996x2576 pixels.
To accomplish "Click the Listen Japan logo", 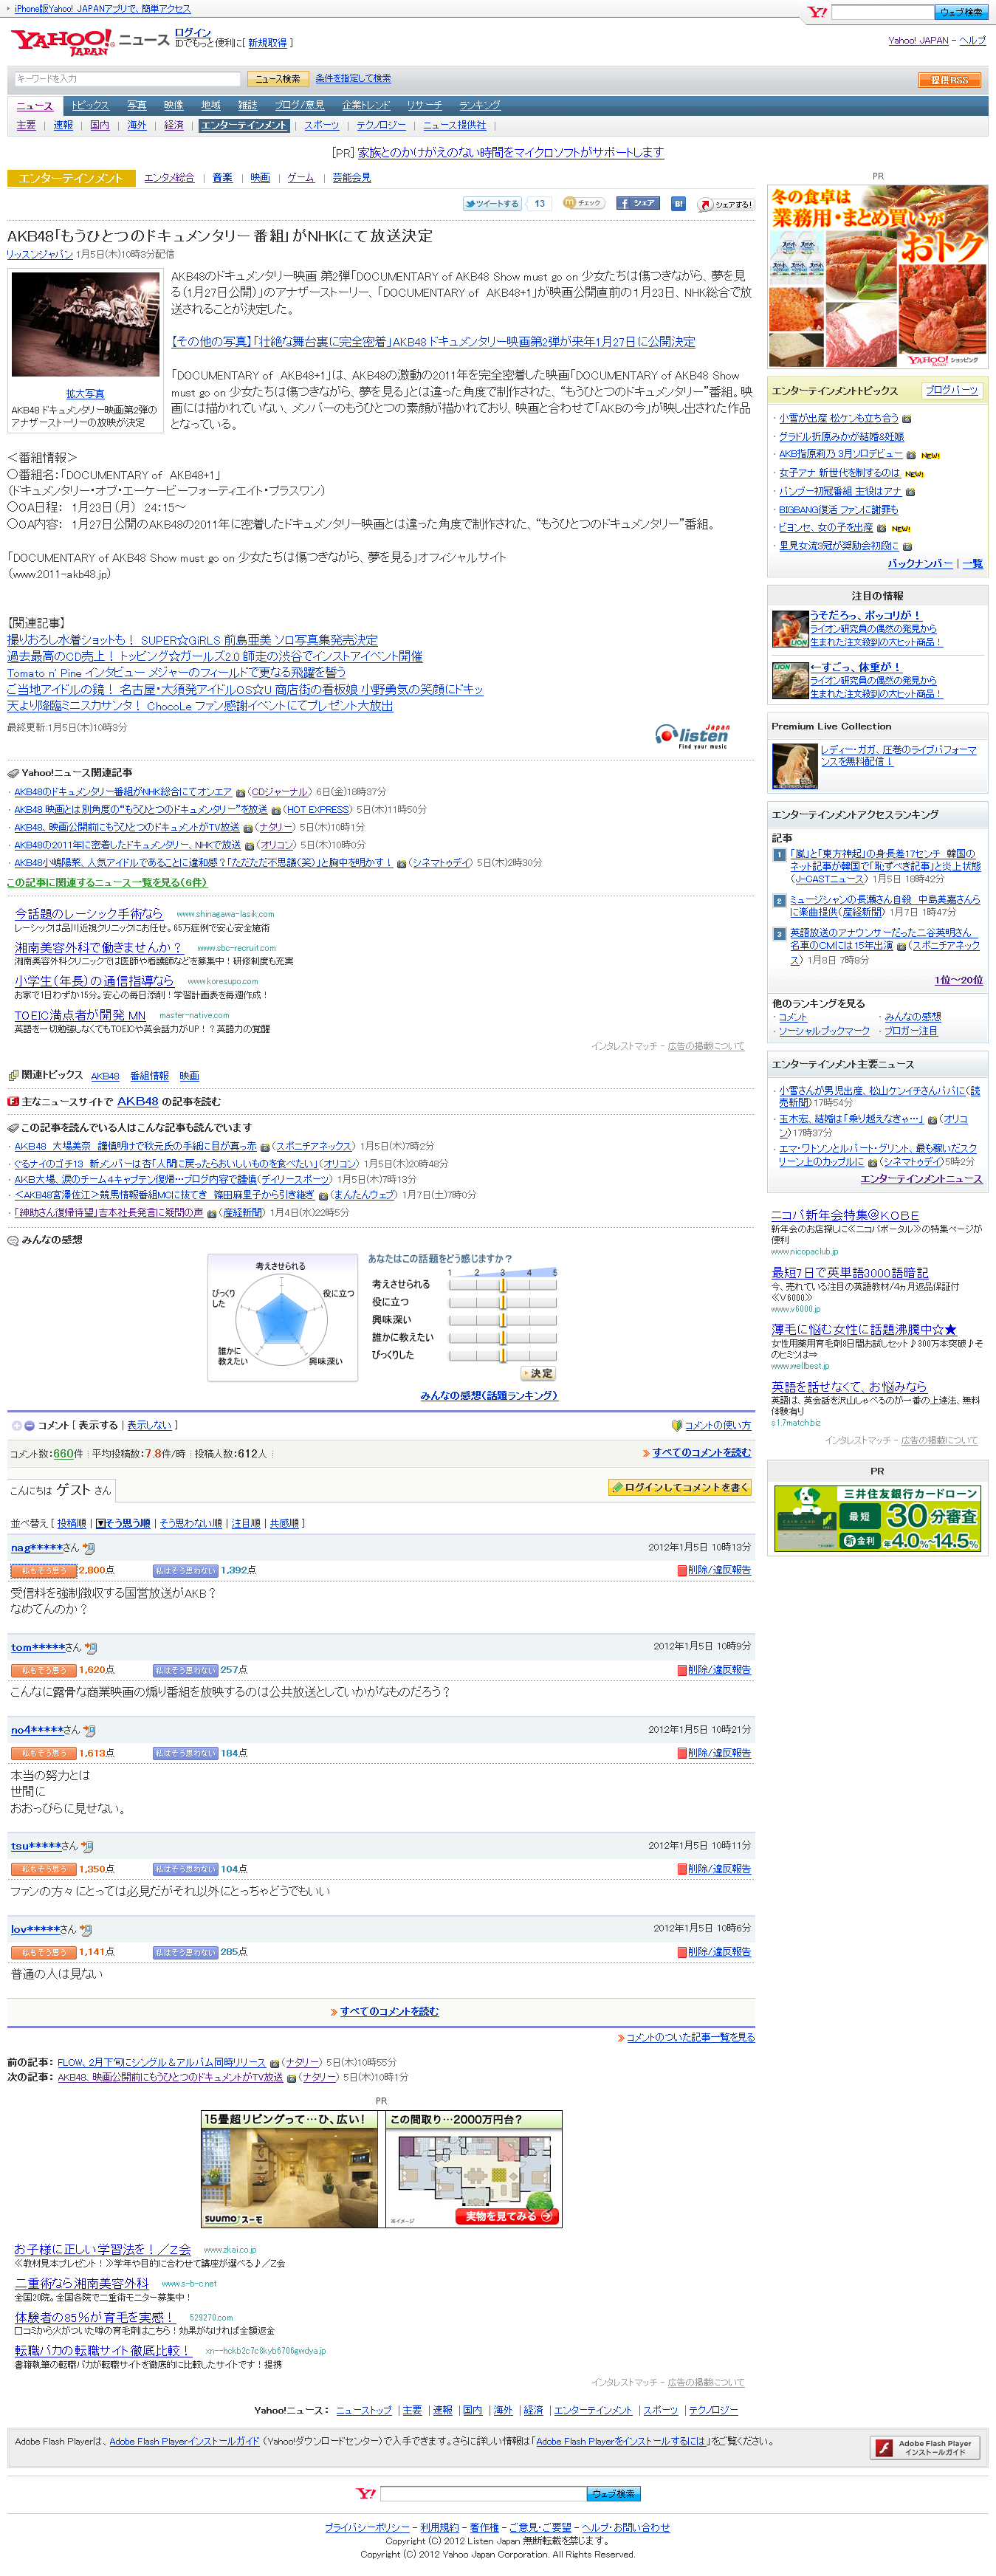I will click(693, 736).
